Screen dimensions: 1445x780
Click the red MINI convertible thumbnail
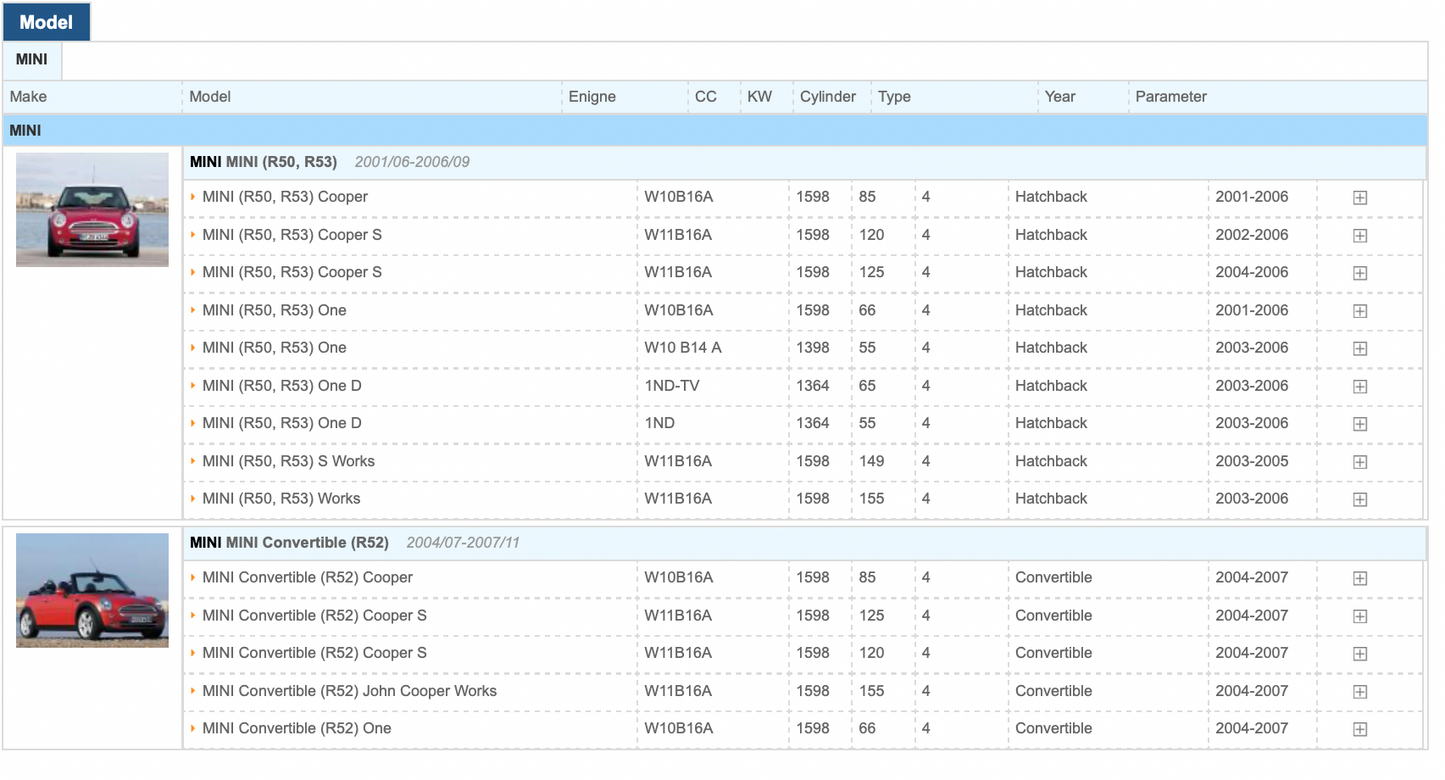tap(92, 590)
